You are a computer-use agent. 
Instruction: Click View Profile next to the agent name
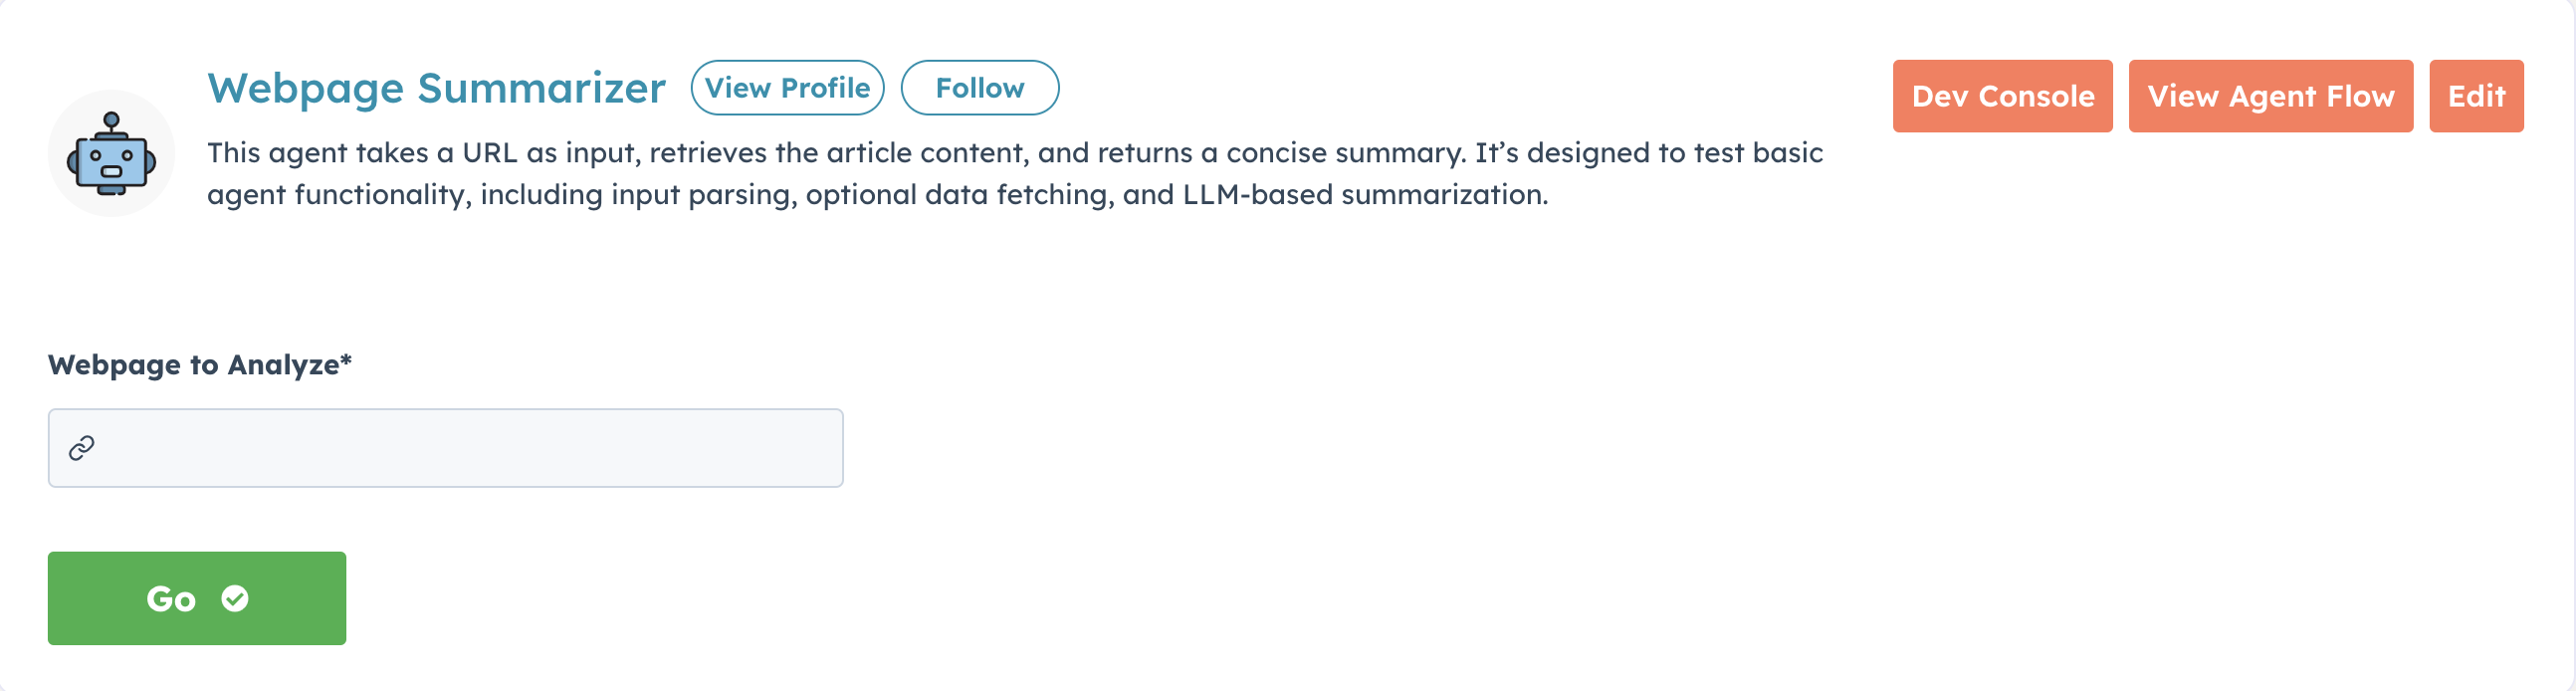click(787, 87)
